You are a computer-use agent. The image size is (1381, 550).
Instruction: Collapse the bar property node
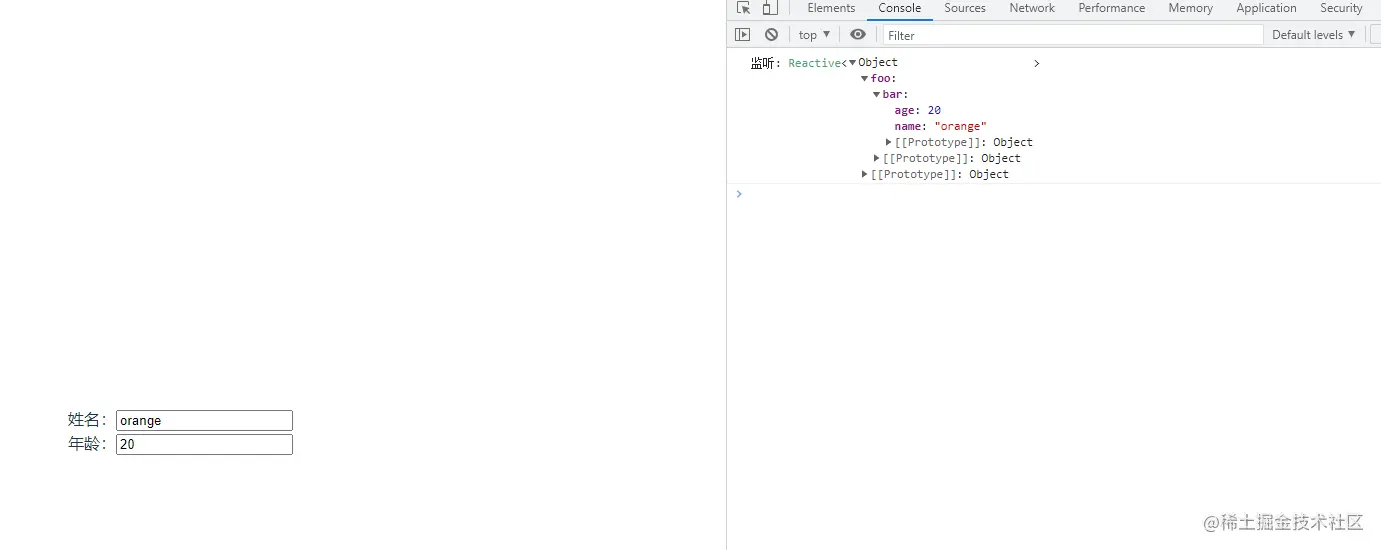(x=877, y=95)
